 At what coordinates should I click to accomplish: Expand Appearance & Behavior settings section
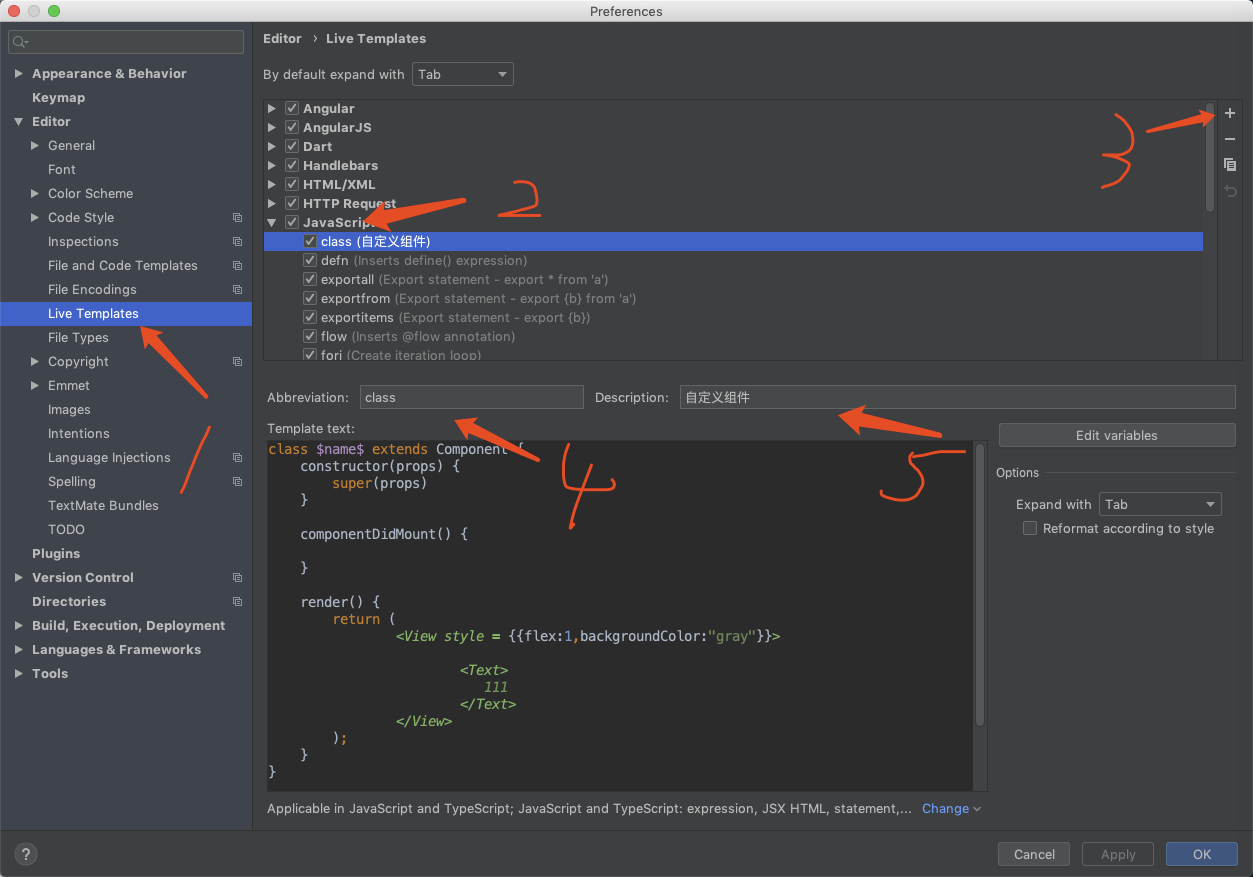19,73
